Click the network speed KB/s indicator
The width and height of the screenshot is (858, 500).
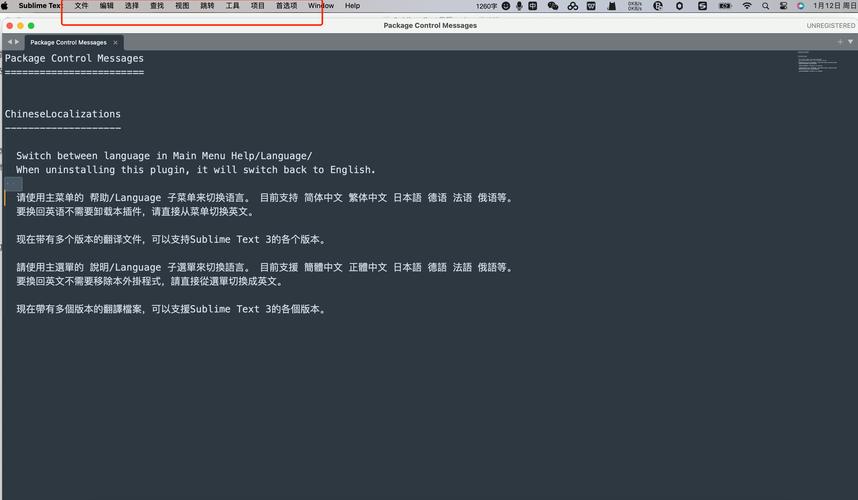[x=635, y=5]
